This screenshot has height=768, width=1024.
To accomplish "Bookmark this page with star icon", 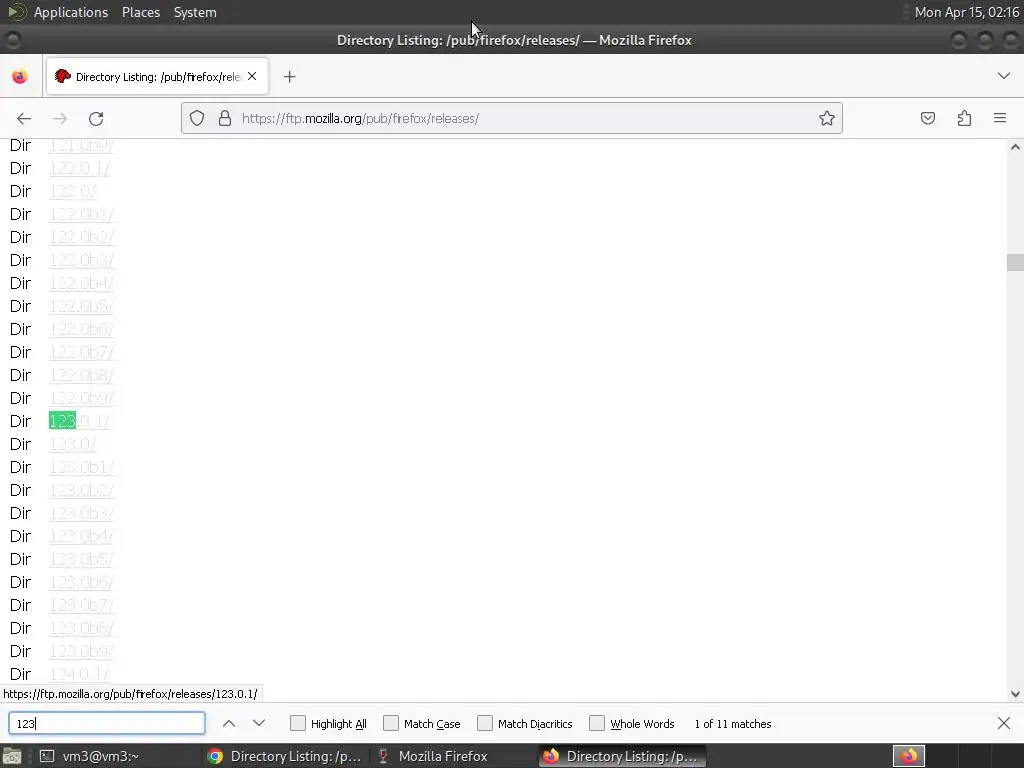I will tap(827, 118).
